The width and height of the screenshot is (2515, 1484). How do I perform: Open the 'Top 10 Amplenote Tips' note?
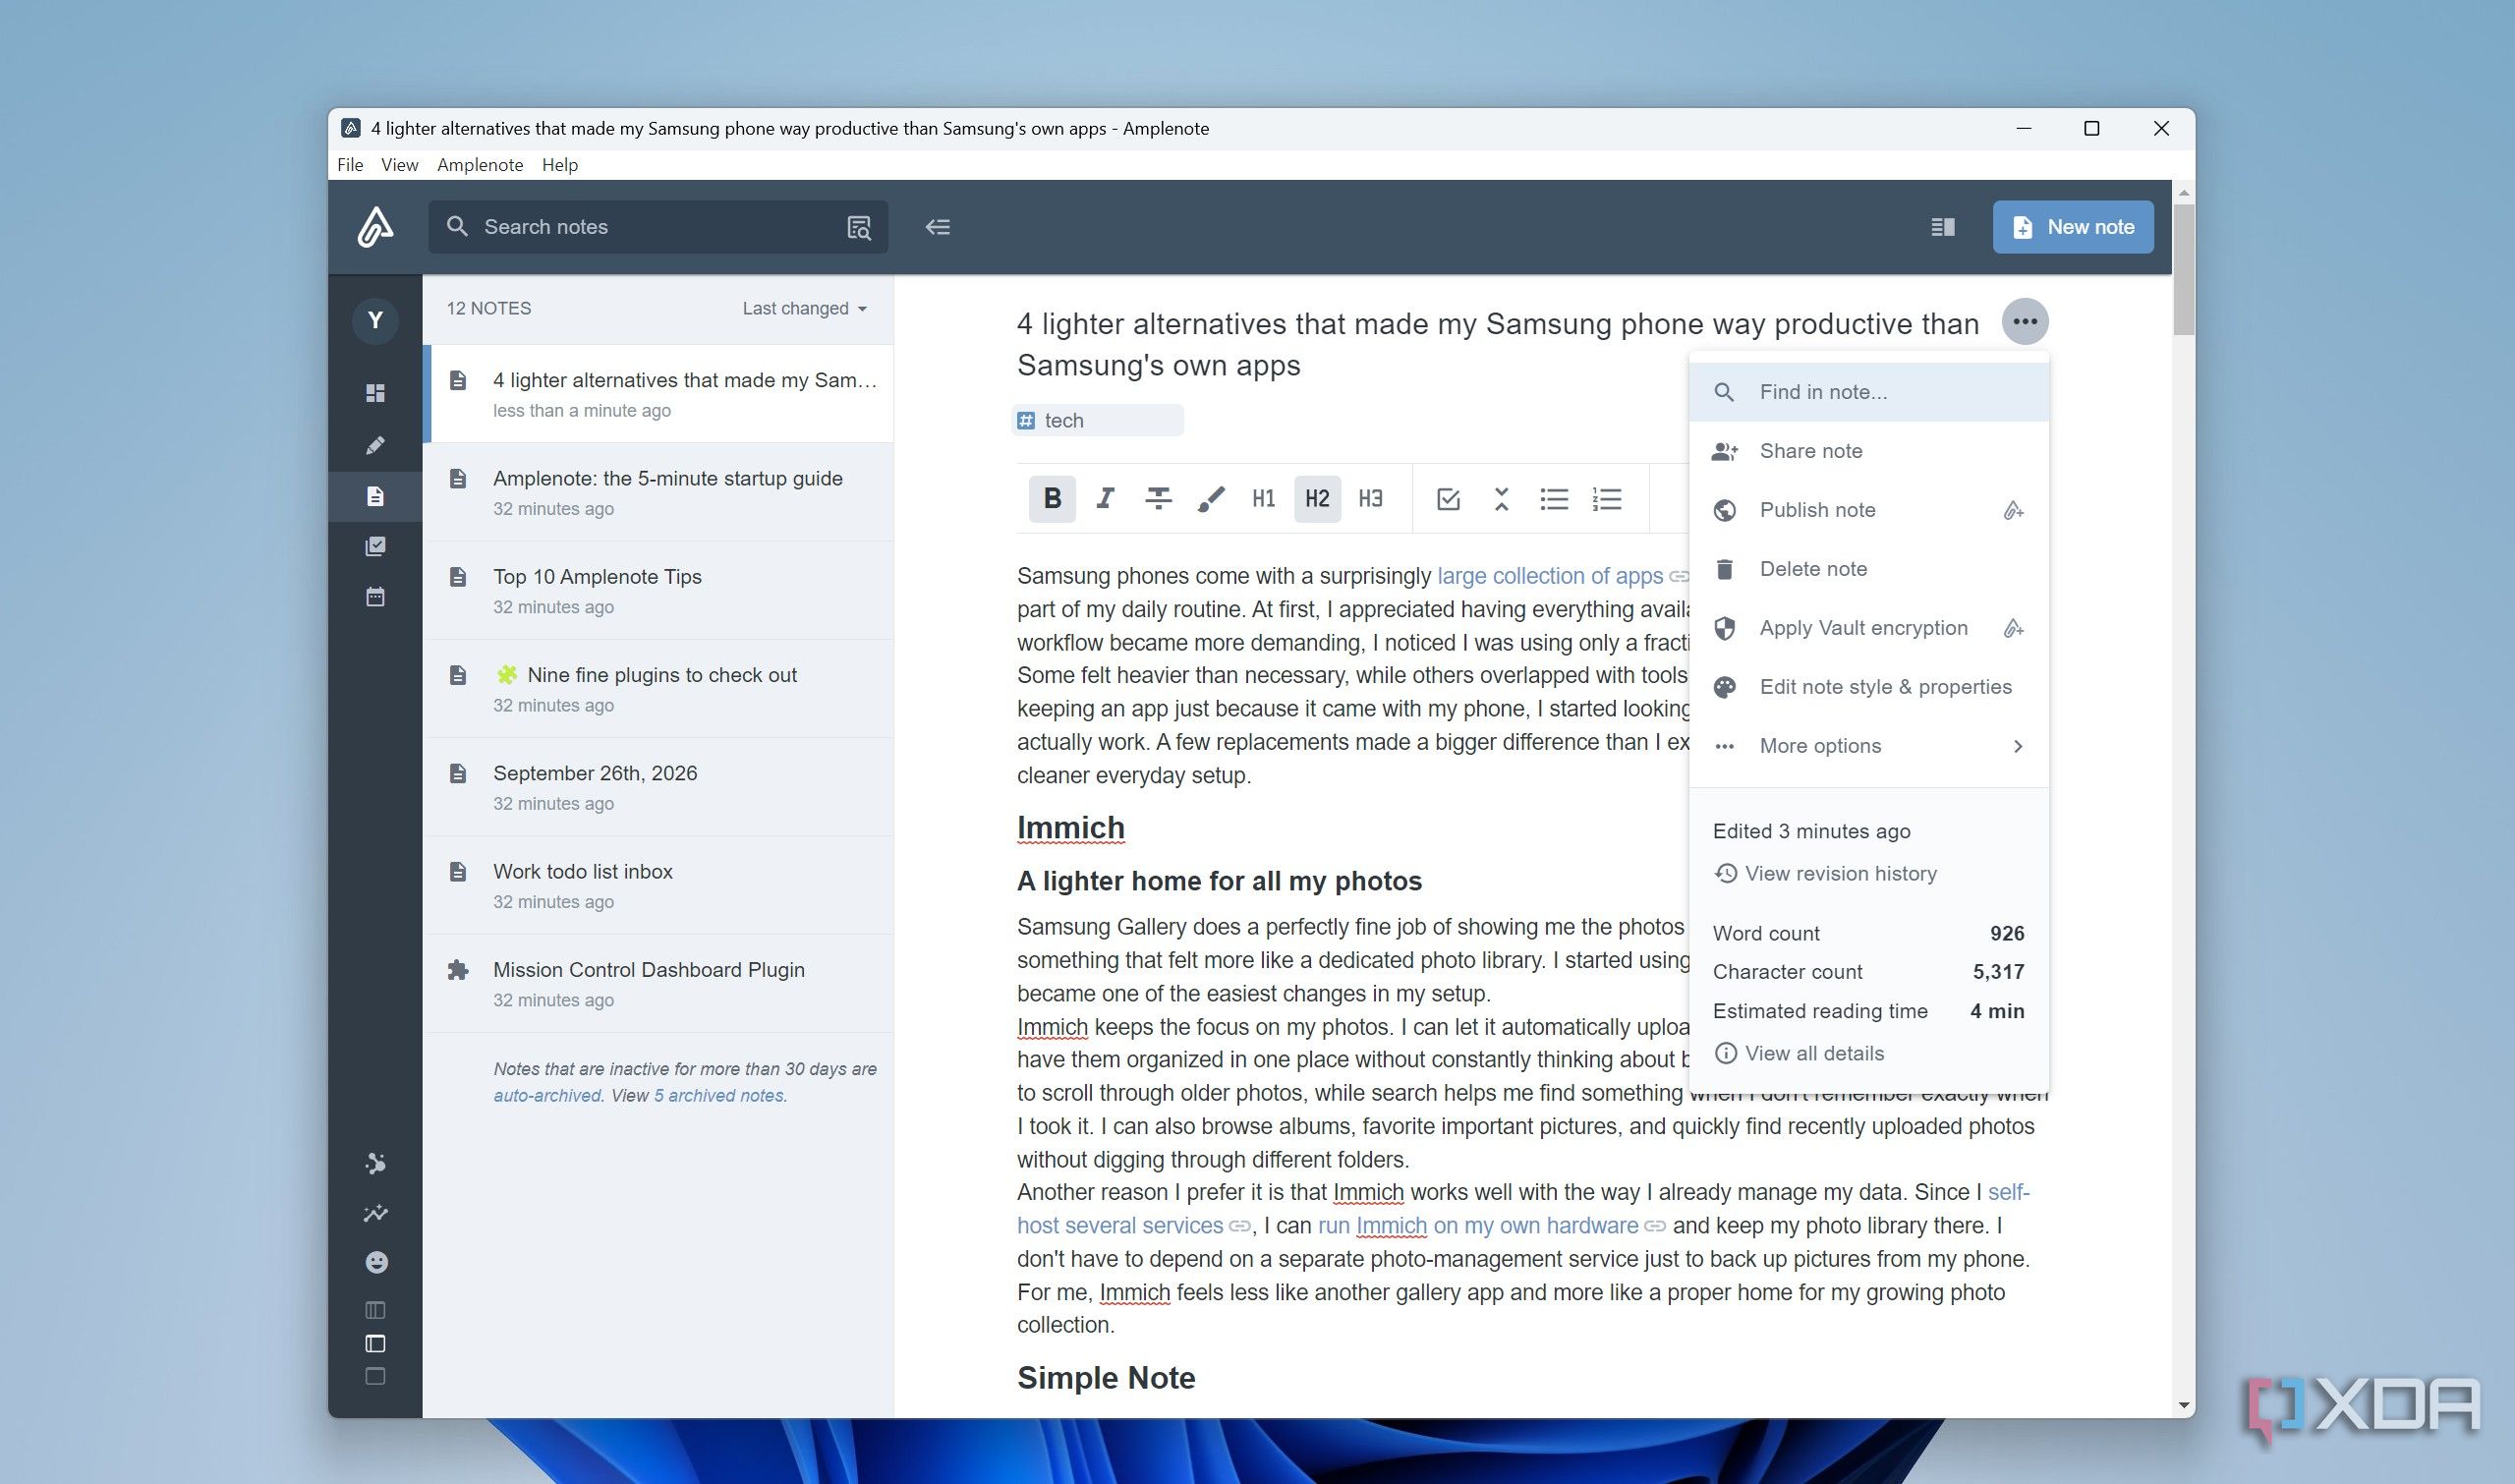click(x=658, y=590)
